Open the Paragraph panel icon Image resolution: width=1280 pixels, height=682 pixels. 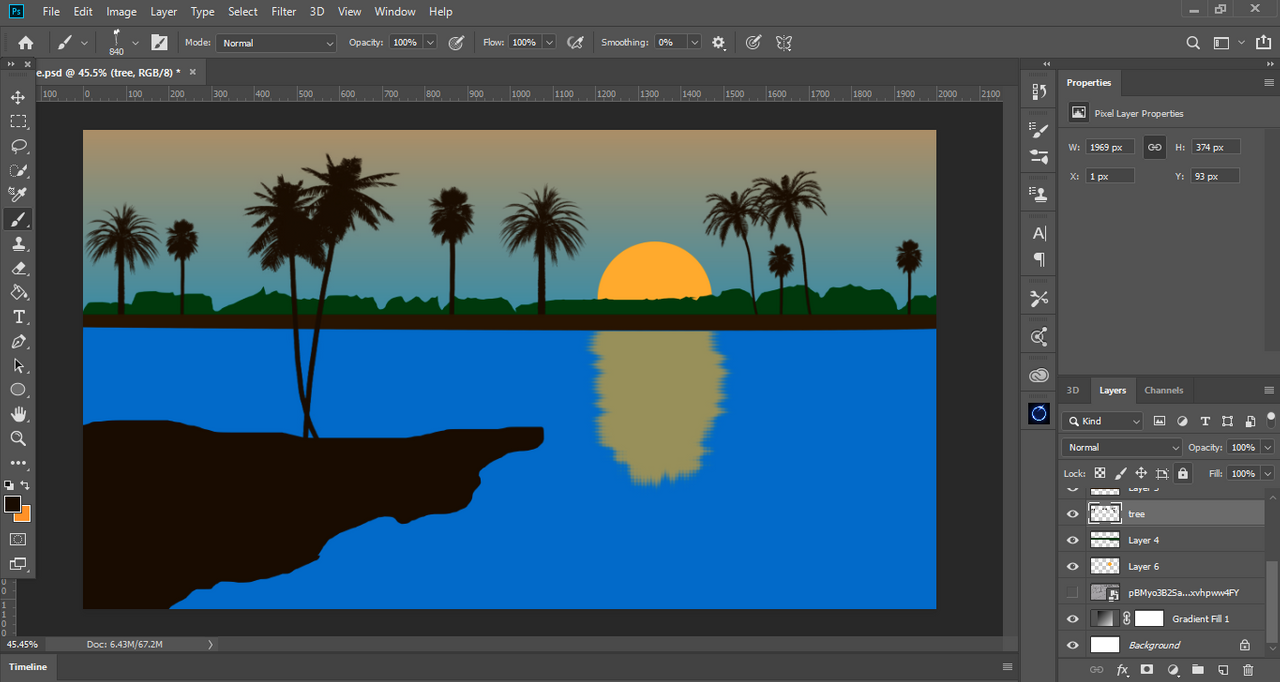point(1039,259)
